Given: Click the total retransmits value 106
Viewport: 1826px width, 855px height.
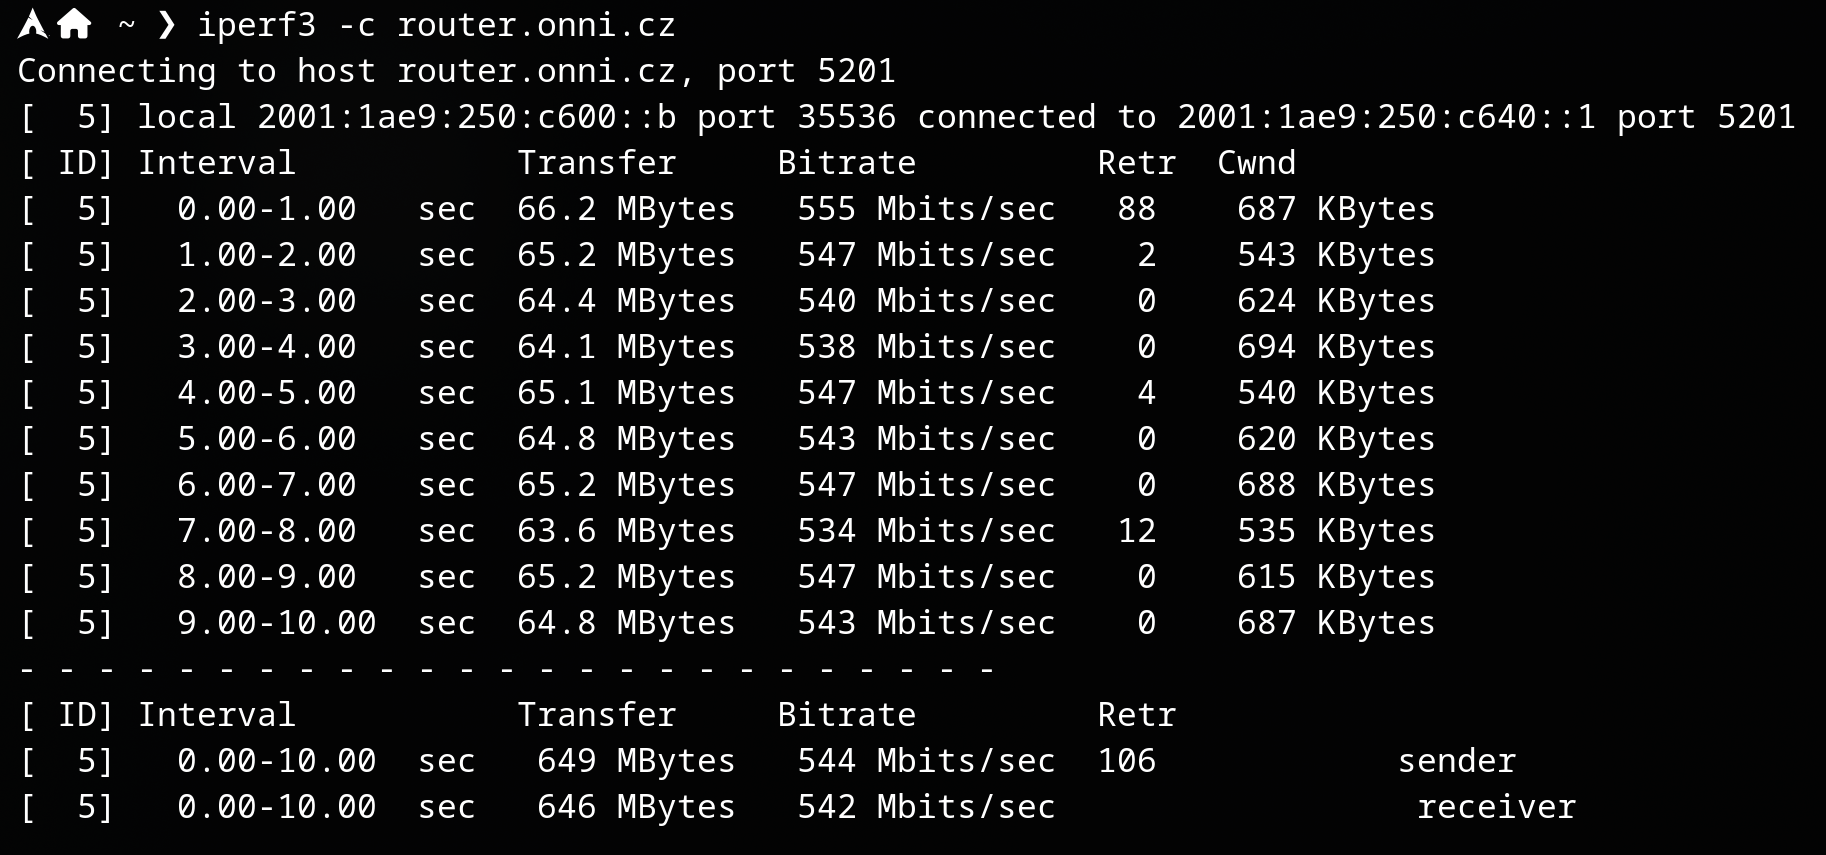Looking at the screenshot, I should pyautogui.click(x=1126, y=761).
